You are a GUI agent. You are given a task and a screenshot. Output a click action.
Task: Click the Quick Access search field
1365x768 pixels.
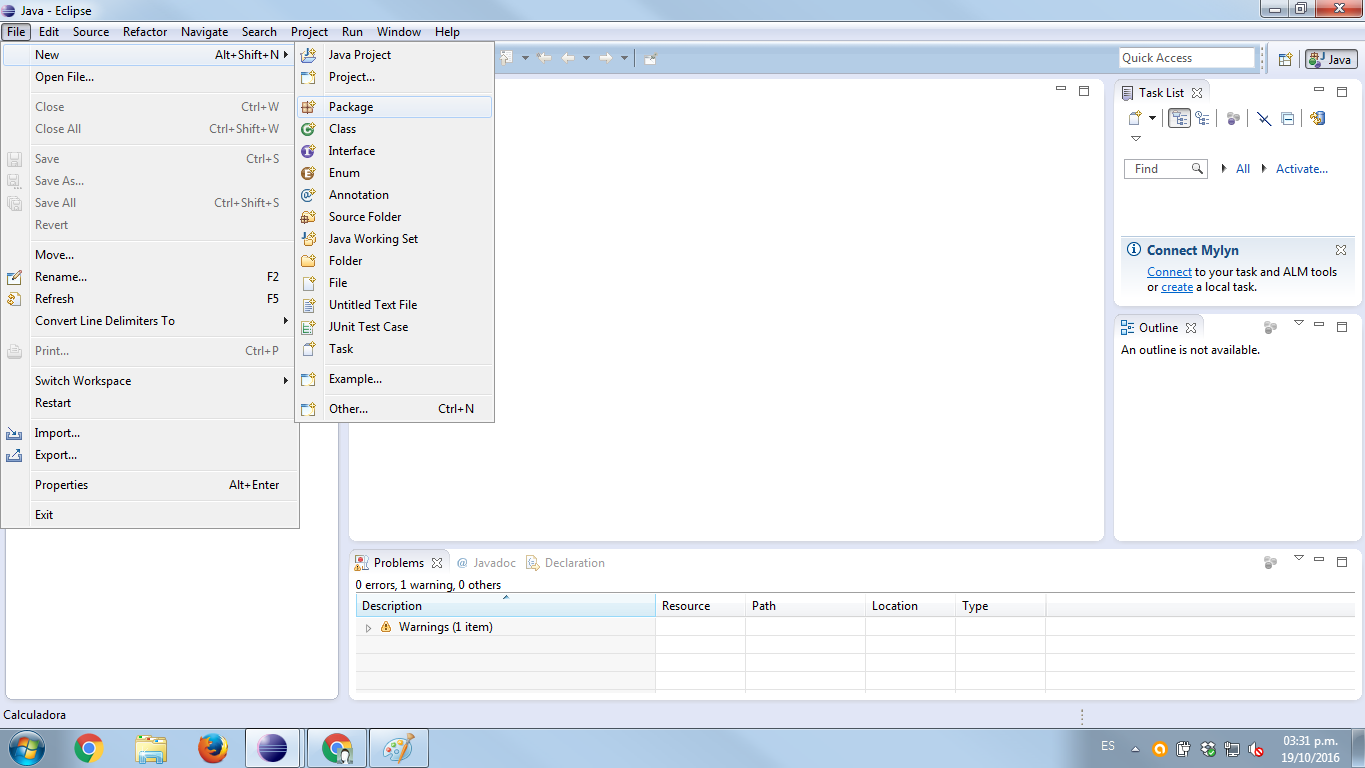coord(1185,58)
